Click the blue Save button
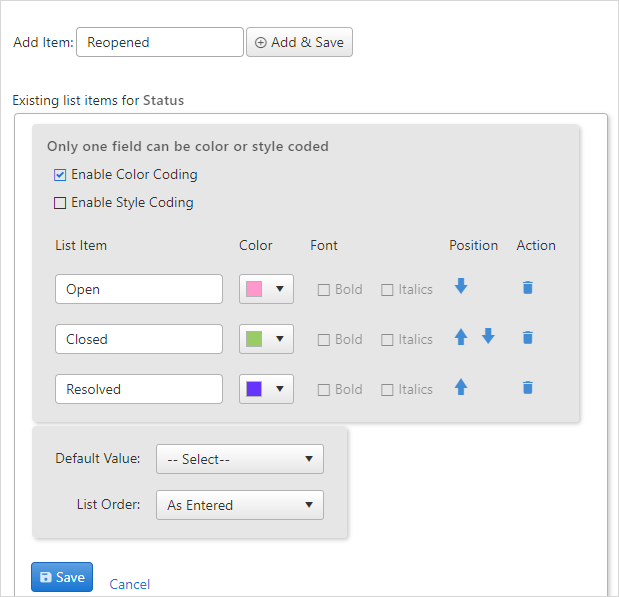The height and width of the screenshot is (597, 619). pyautogui.click(x=62, y=577)
